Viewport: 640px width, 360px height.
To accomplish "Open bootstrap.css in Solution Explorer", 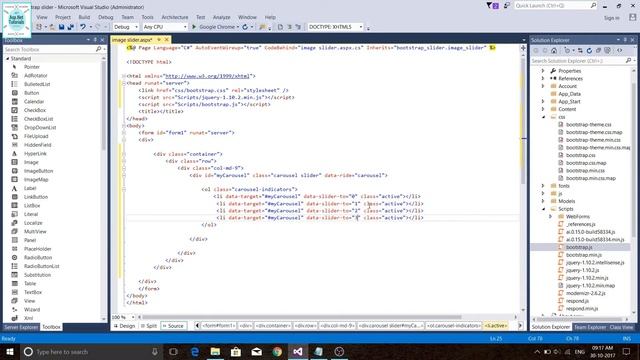I will (x=580, y=156).
